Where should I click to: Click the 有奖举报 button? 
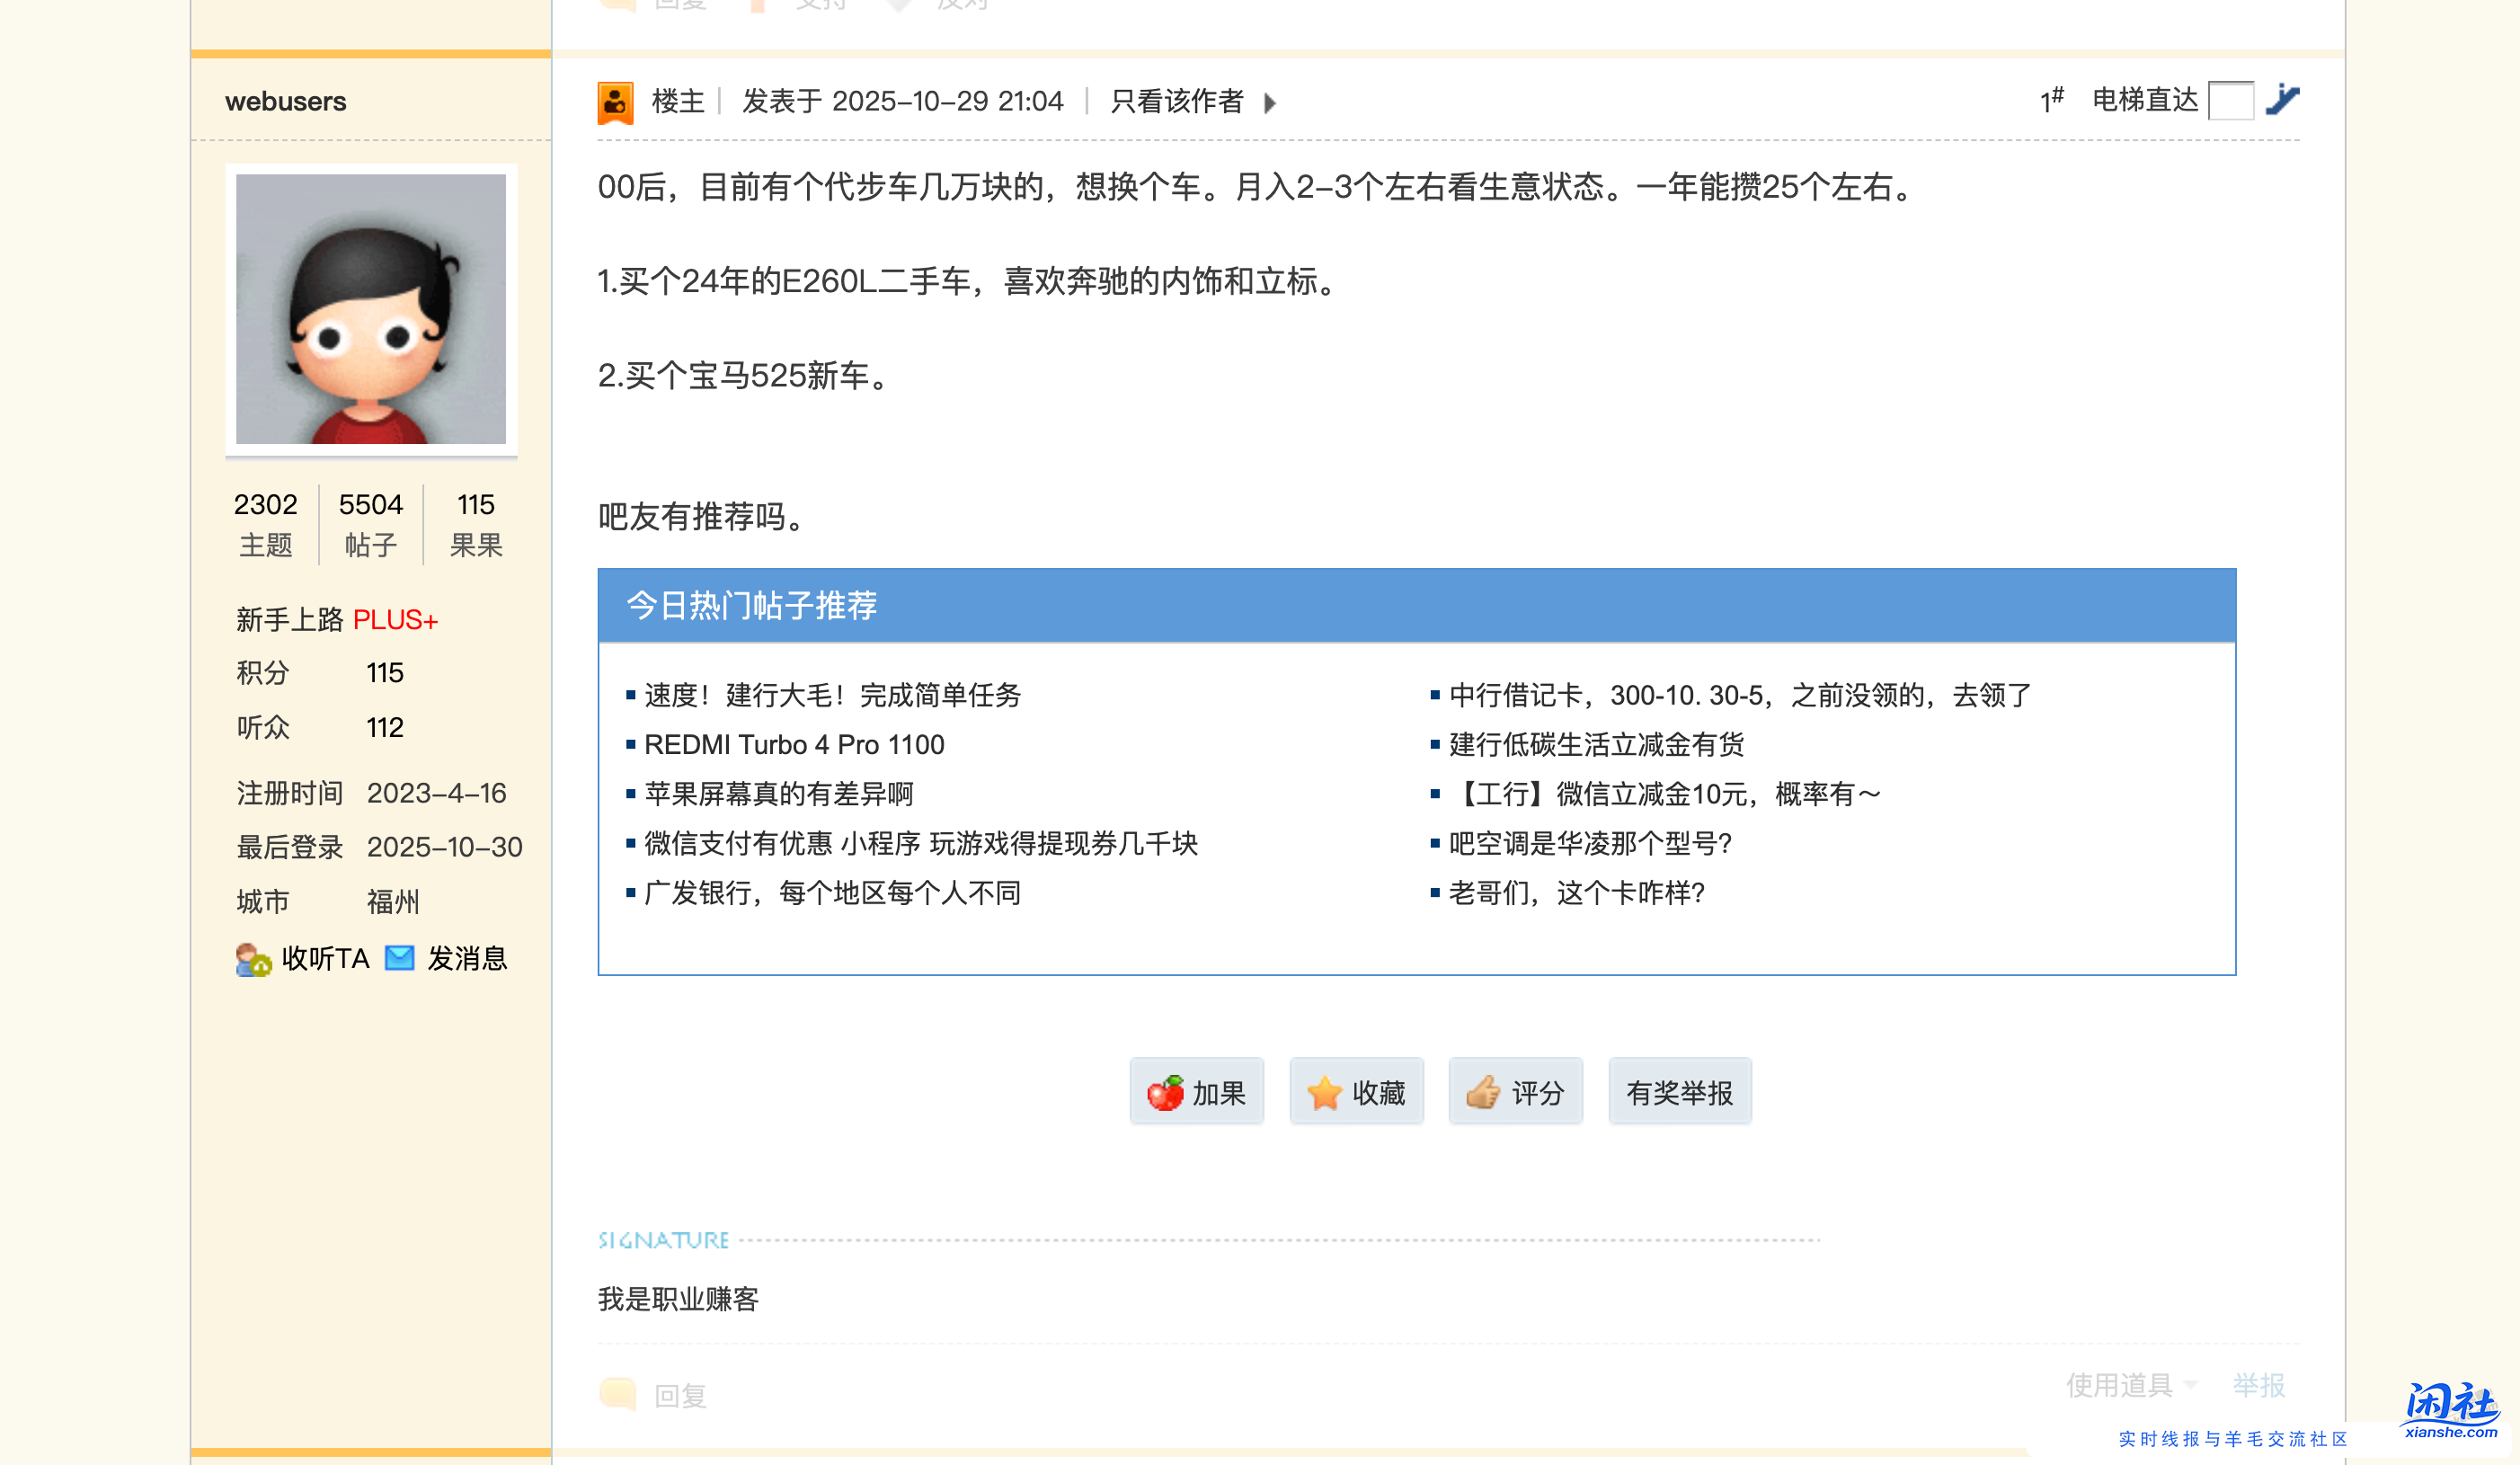(1679, 1091)
